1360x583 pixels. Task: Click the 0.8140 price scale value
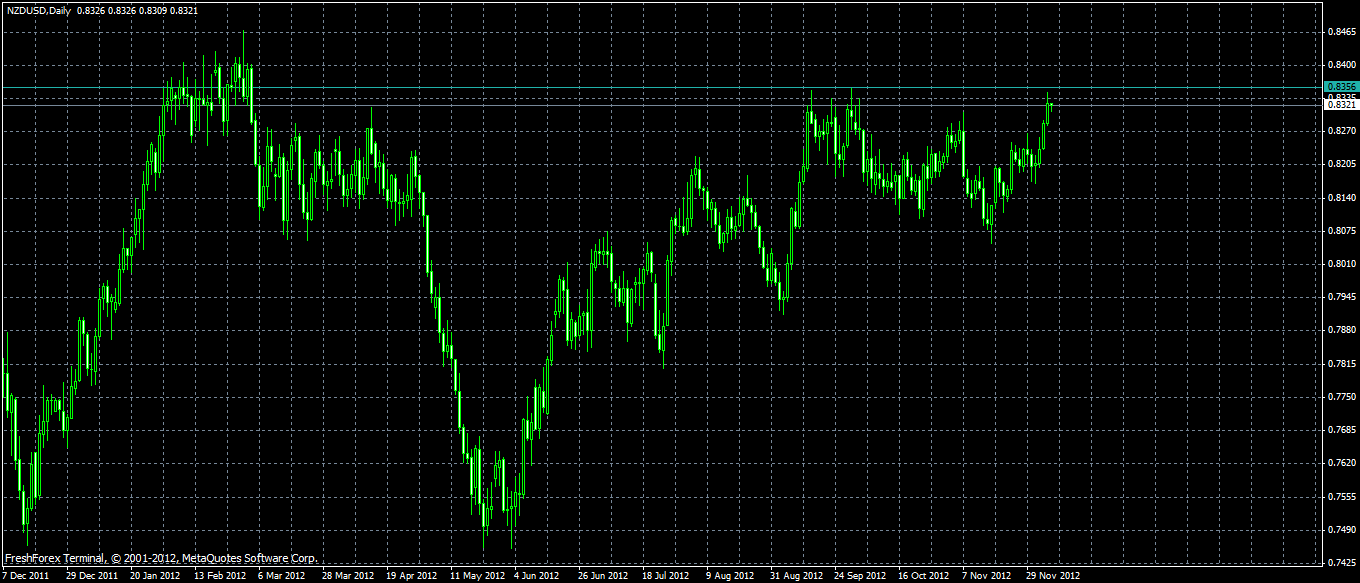tap(1341, 198)
